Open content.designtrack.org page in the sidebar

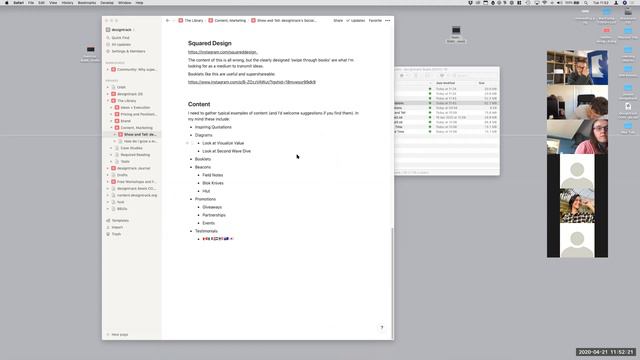(x=137, y=196)
